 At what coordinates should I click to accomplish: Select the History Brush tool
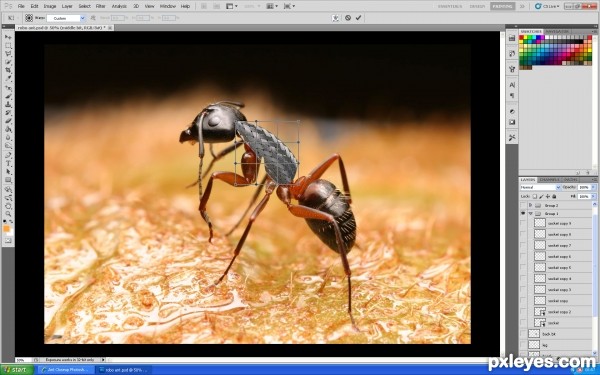pyautogui.click(x=8, y=113)
